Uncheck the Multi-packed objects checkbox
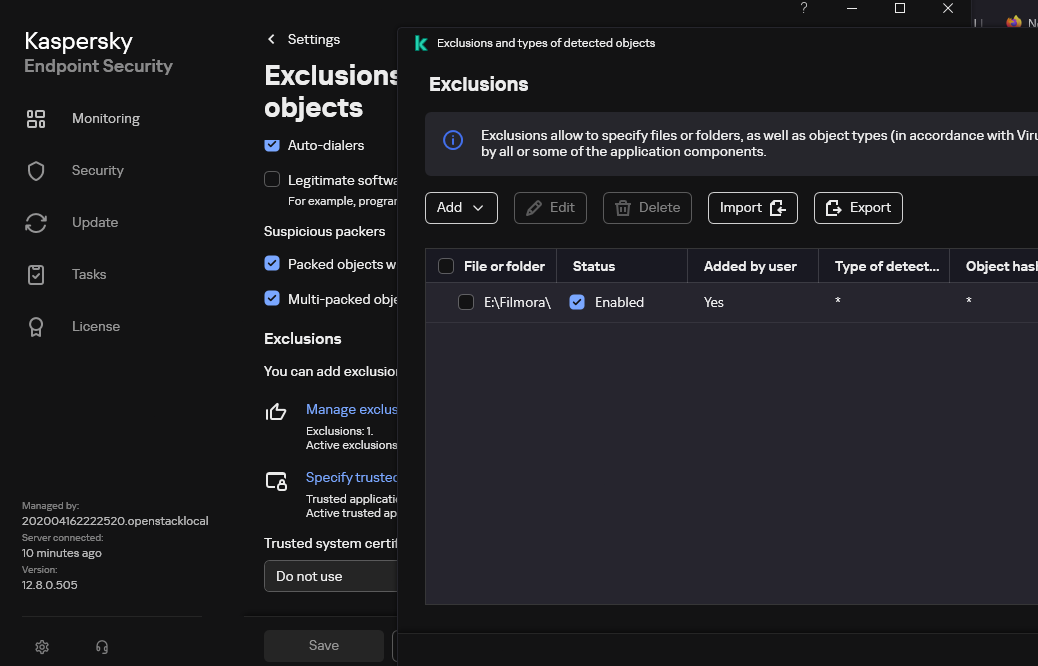 pyautogui.click(x=272, y=299)
